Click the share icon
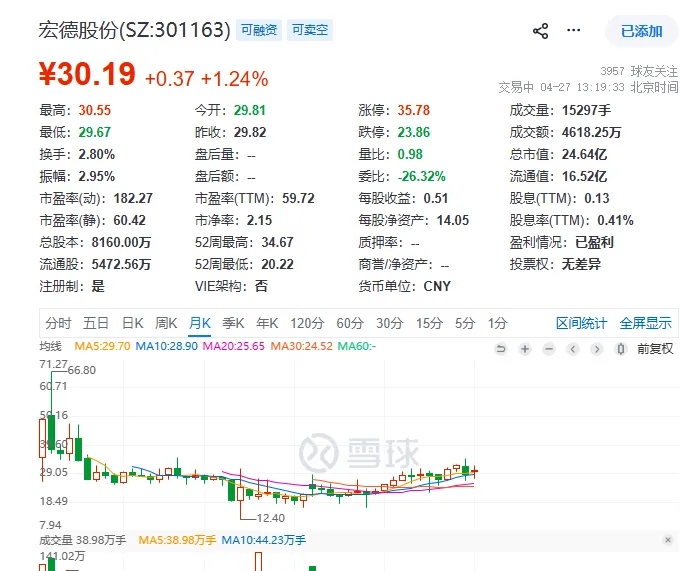This screenshot has height=571, width=680. [x=540, y=31]
